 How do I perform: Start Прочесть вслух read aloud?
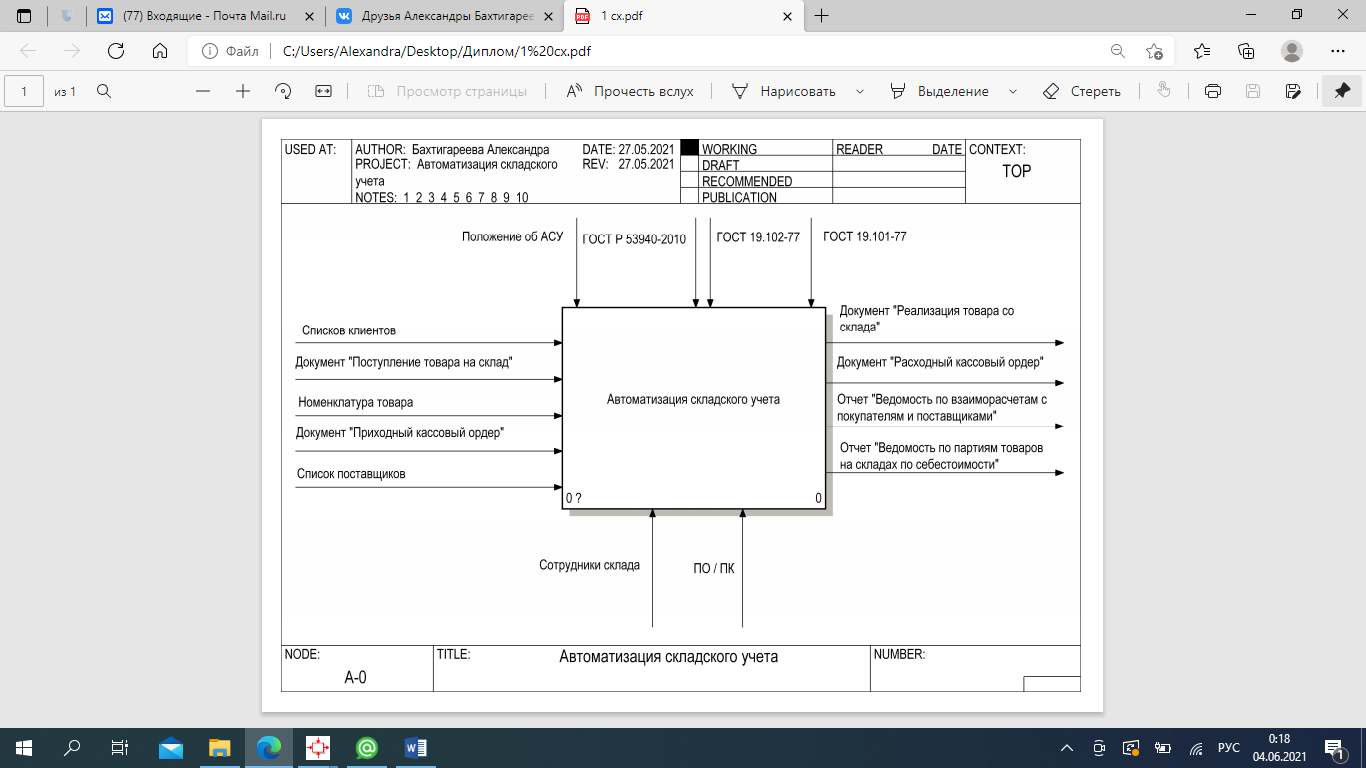pyautogui.click(x=630, y=91)
